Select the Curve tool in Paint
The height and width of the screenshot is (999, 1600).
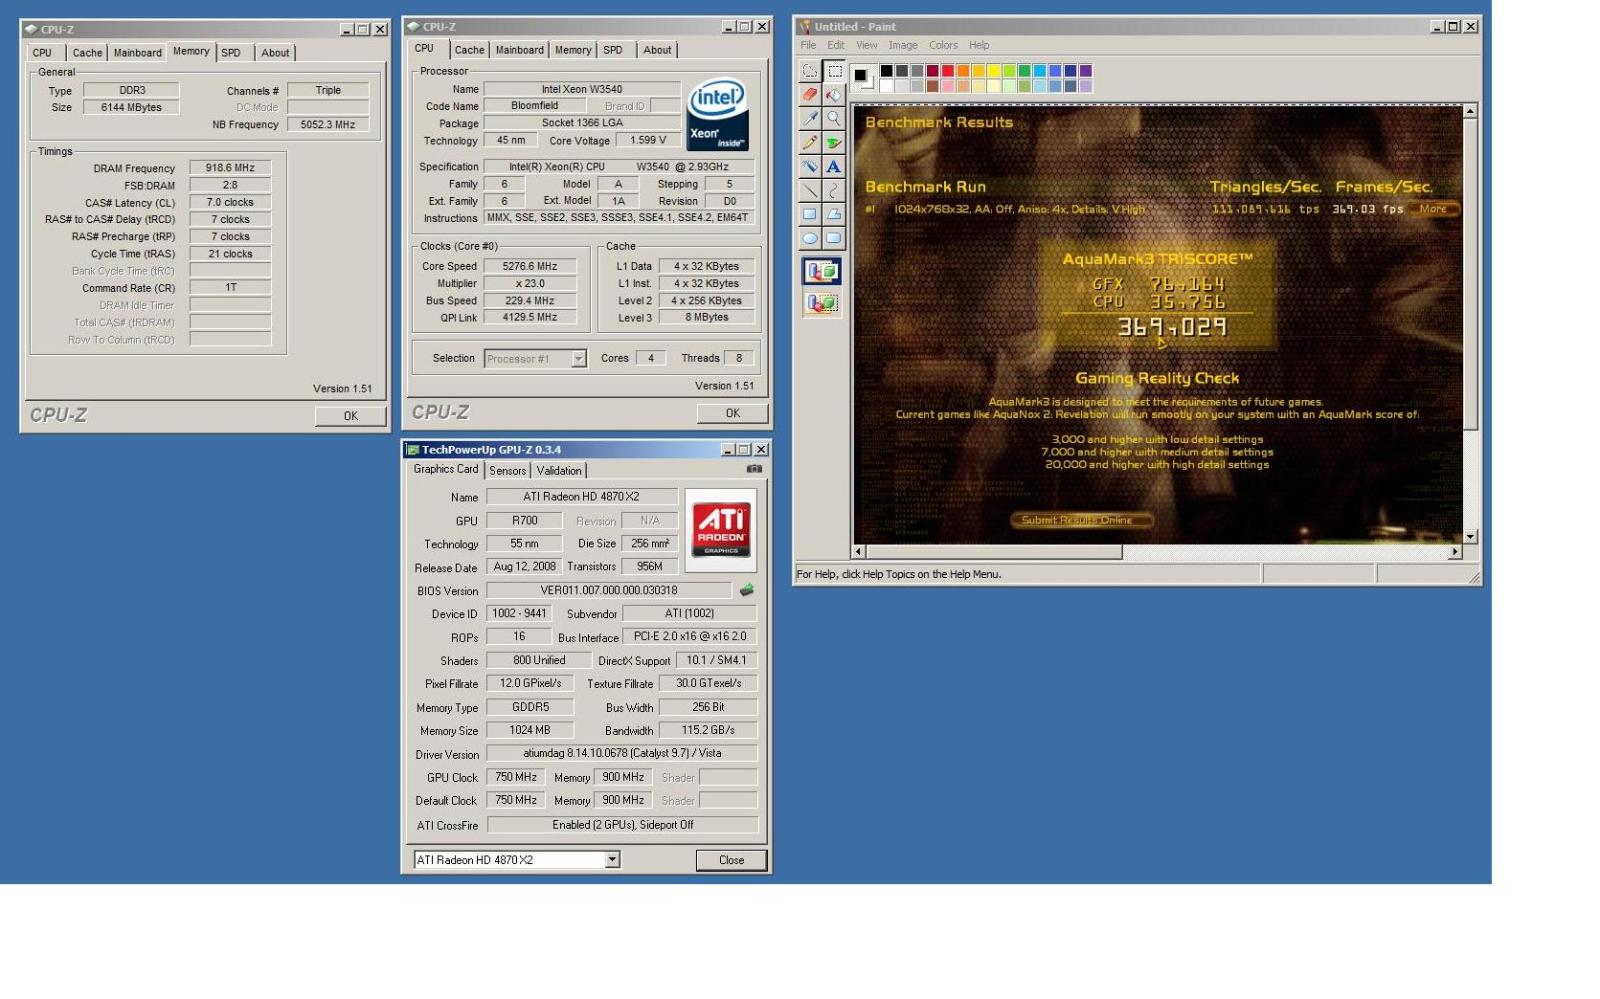834,190
